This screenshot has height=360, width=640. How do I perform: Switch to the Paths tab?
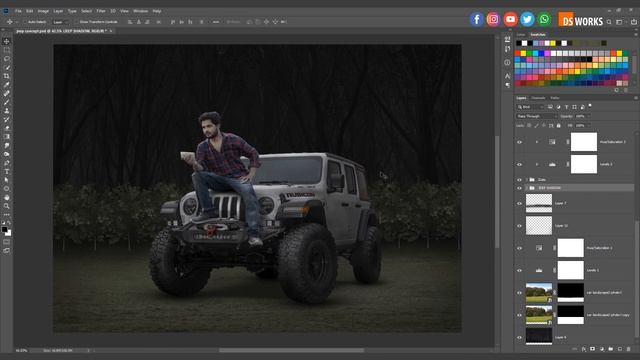(555, 98)
